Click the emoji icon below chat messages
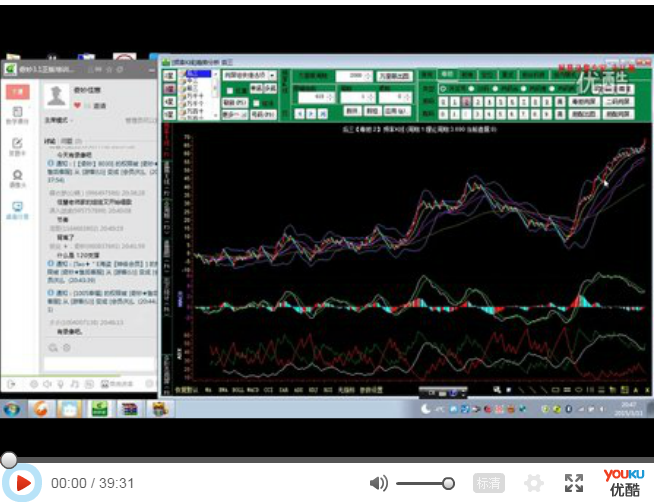 click(x=52, y=348)
